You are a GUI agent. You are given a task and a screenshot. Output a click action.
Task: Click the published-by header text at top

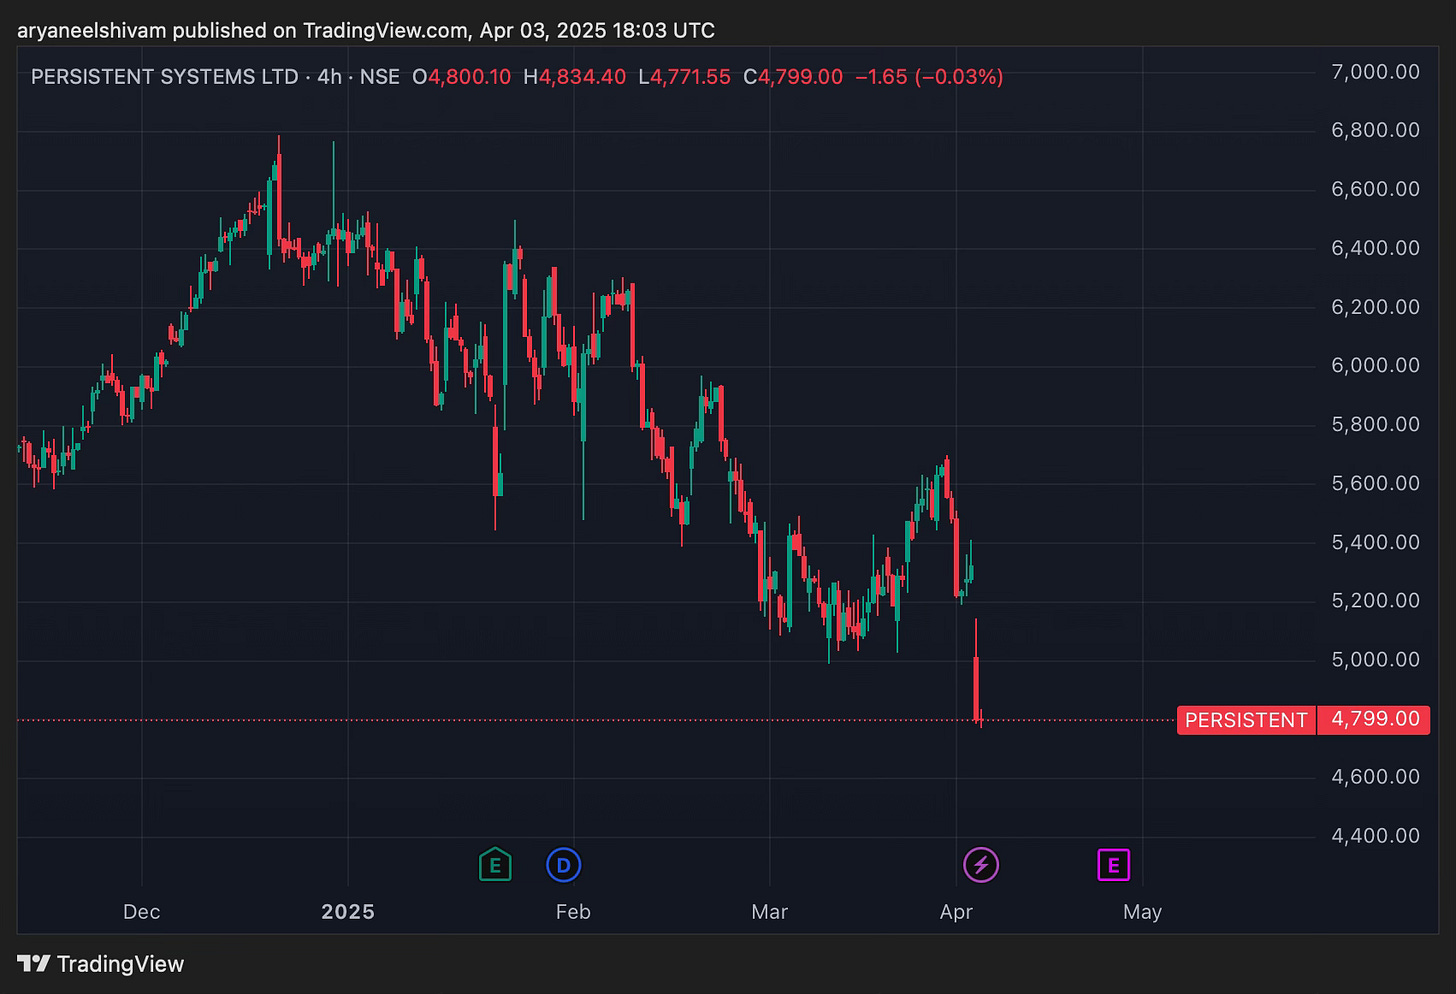pos(366,31)
